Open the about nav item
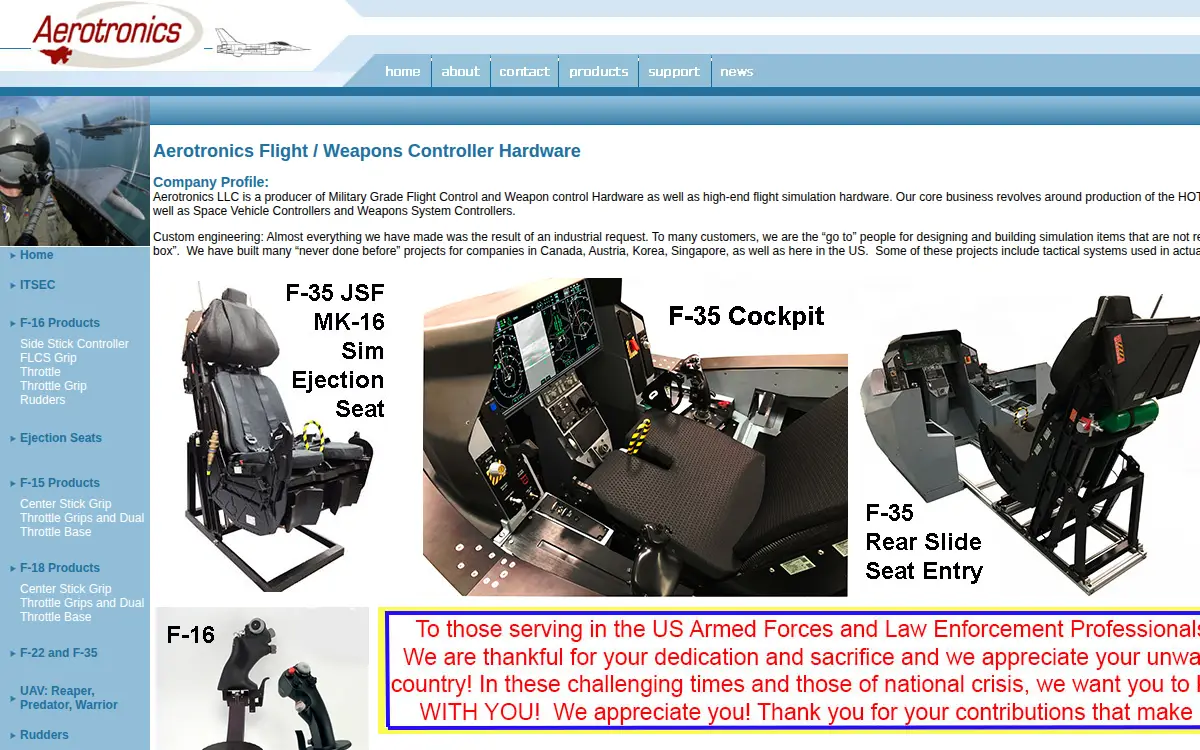The image size is (1200, 750). pyautogui.click(x=461, y=71)
